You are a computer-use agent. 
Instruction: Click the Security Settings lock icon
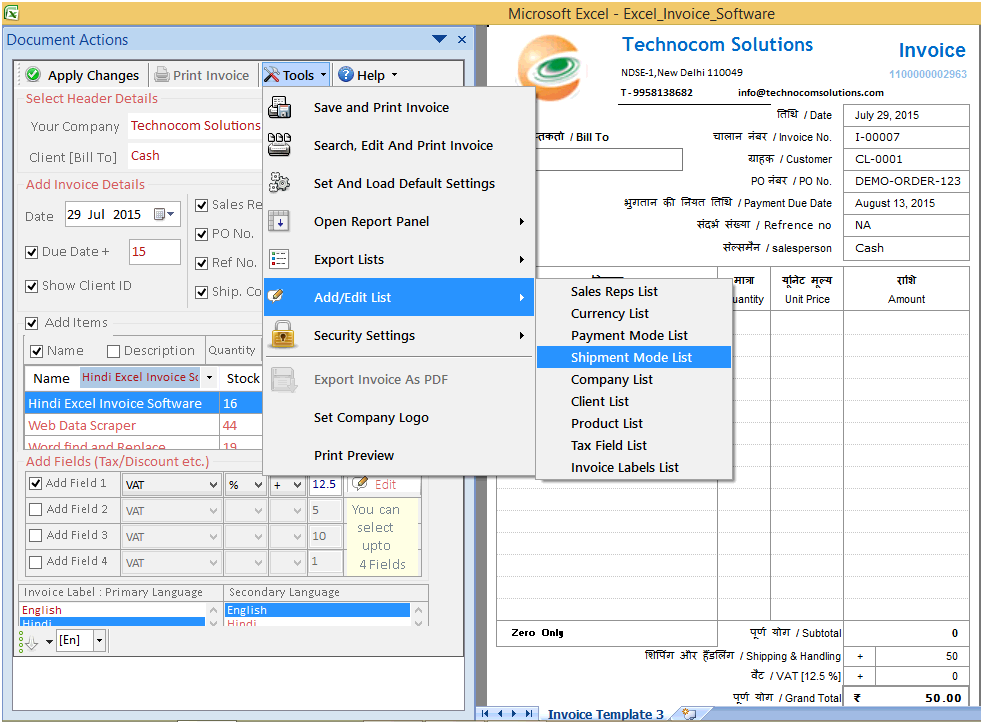(x=281, y=336)
